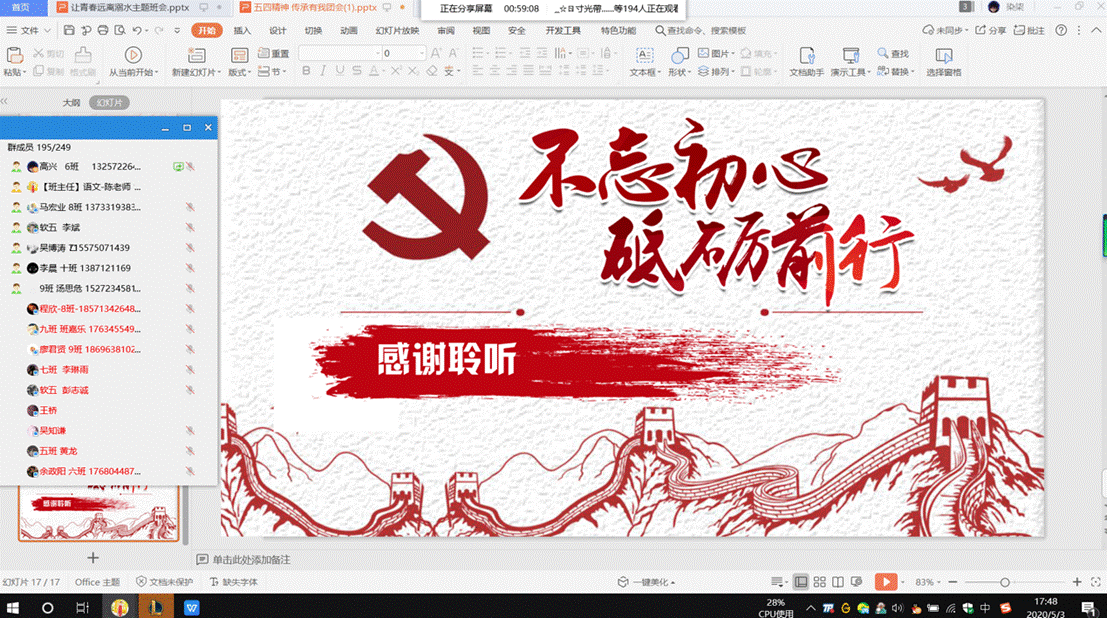1107x618 pixels.
Task: Click the Missing Fonts (缺失字体) status button
Action: tap(234, 582)
